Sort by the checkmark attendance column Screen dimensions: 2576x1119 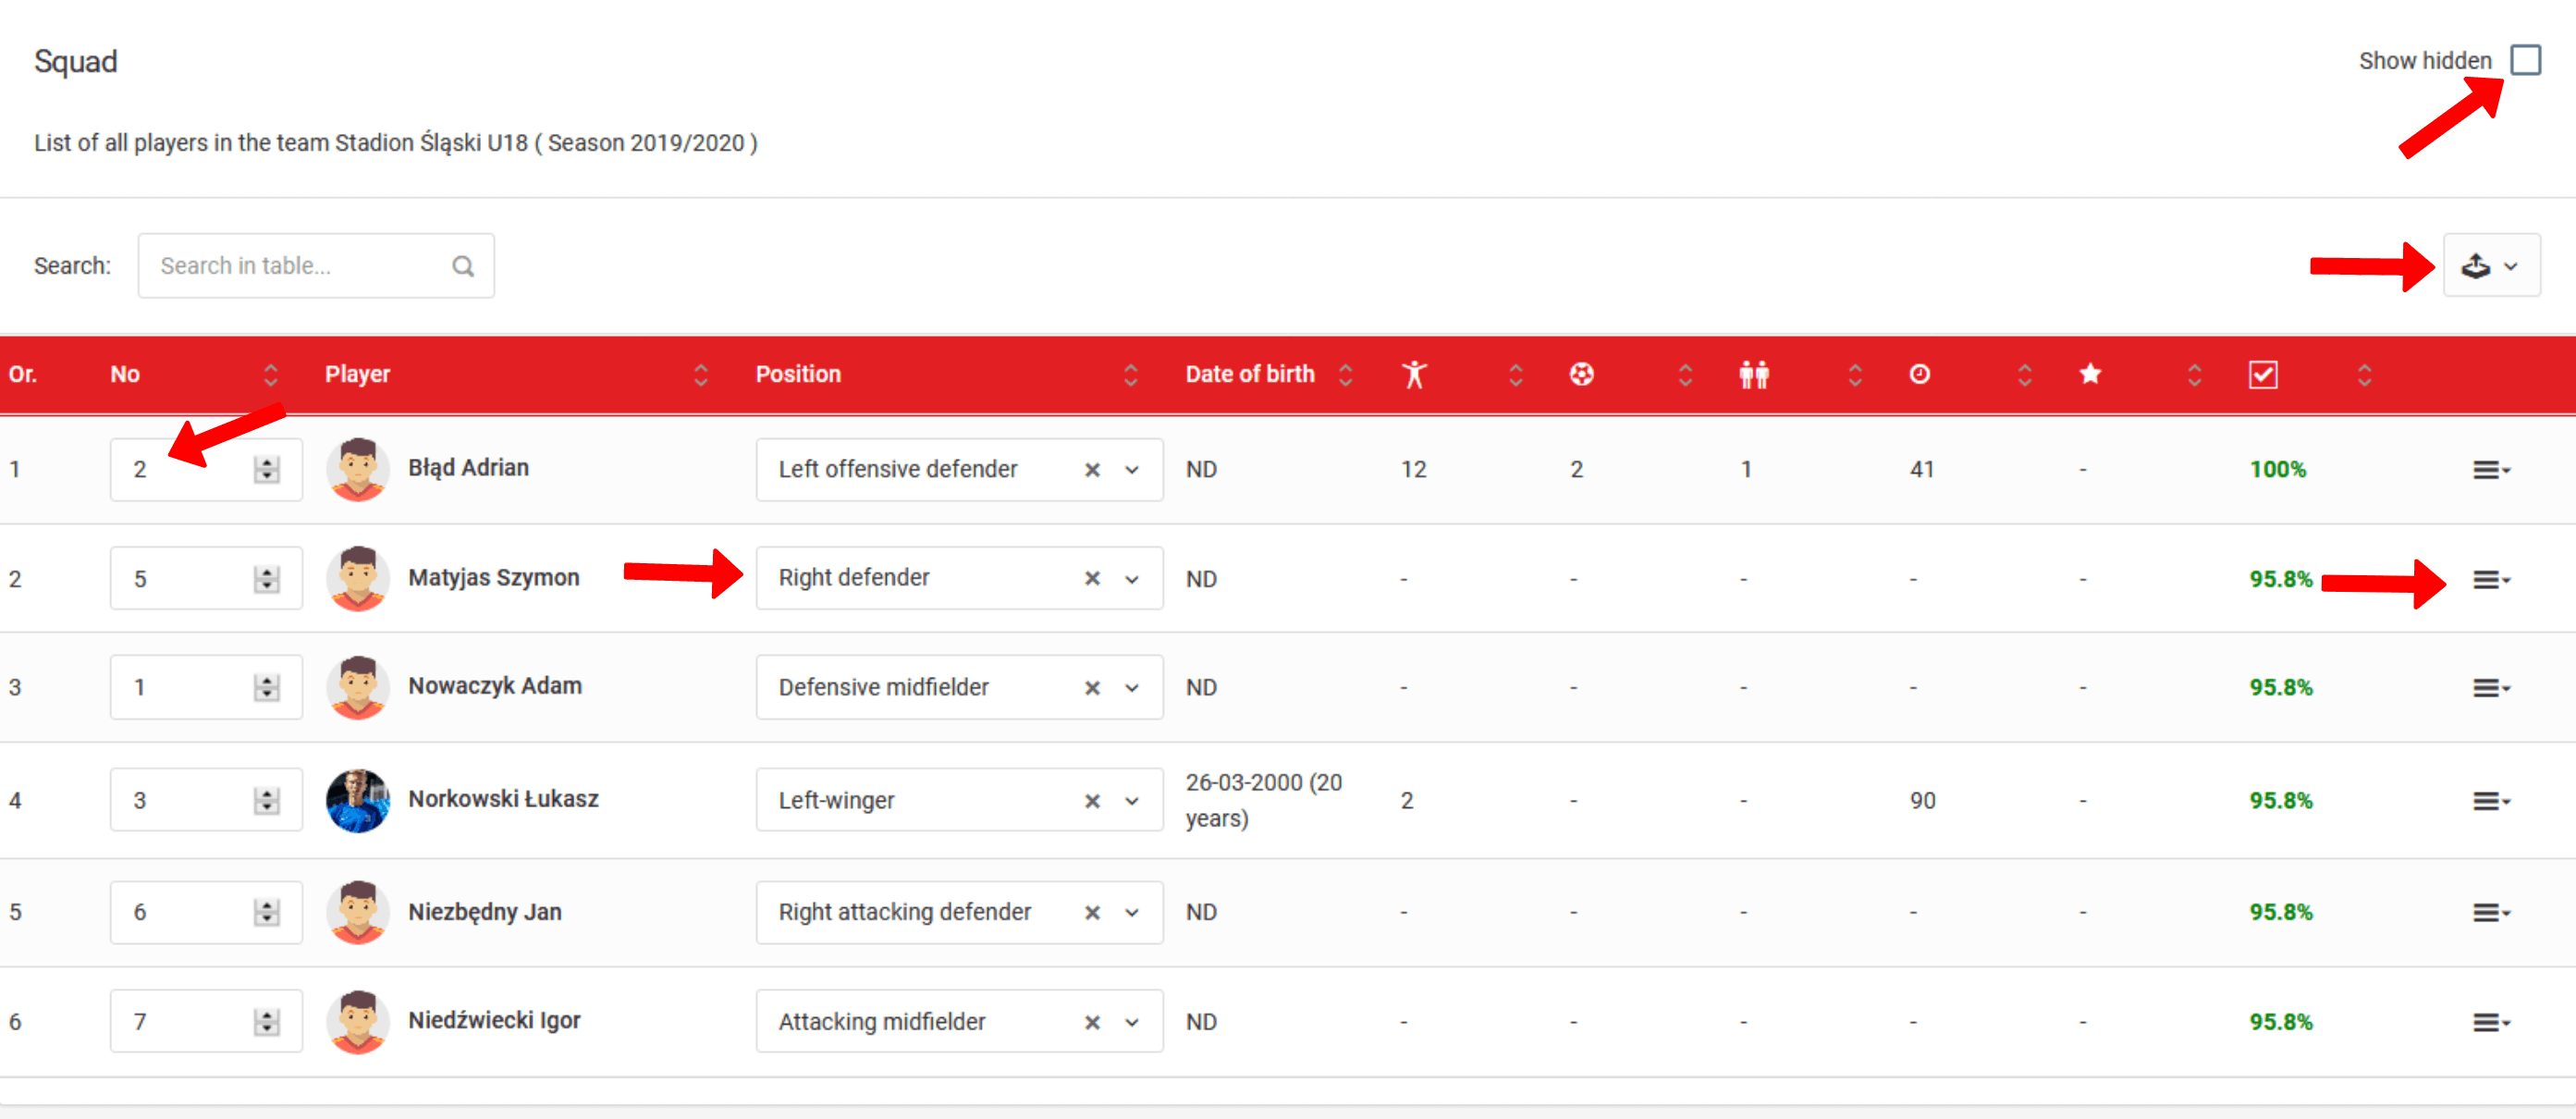coord(2262,374)
